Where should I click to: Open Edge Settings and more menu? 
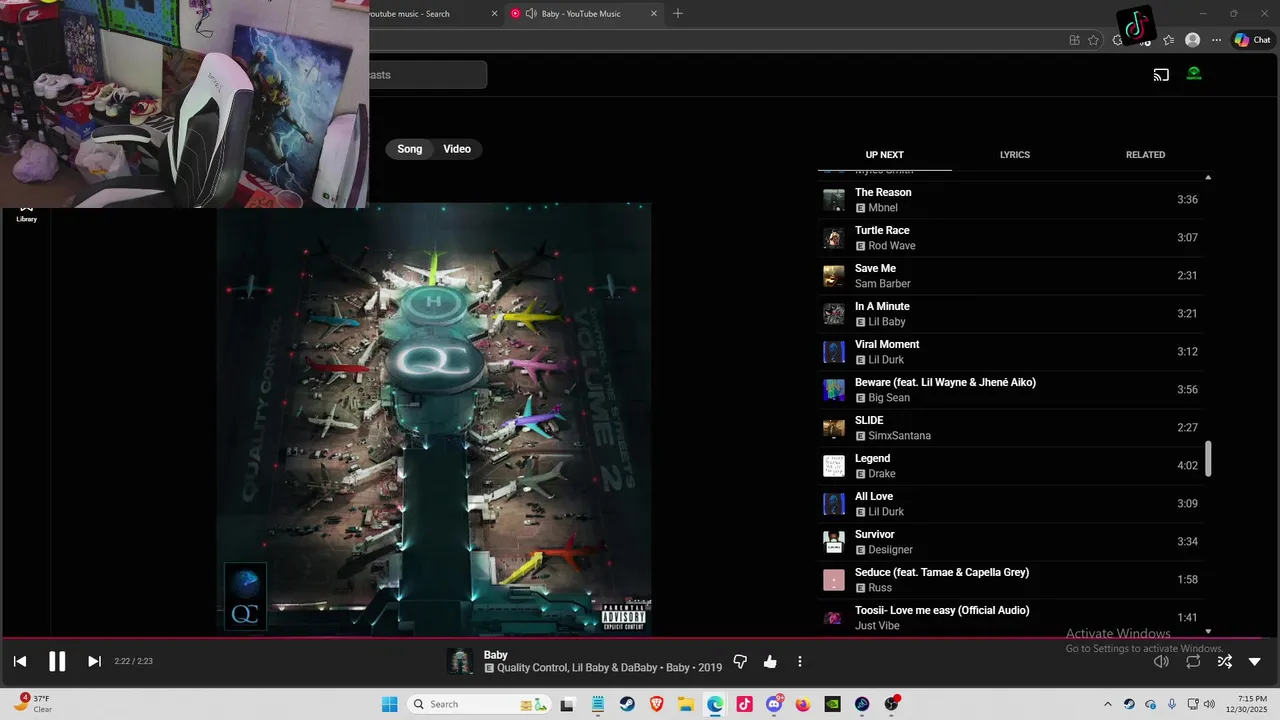pos(1216,40)
